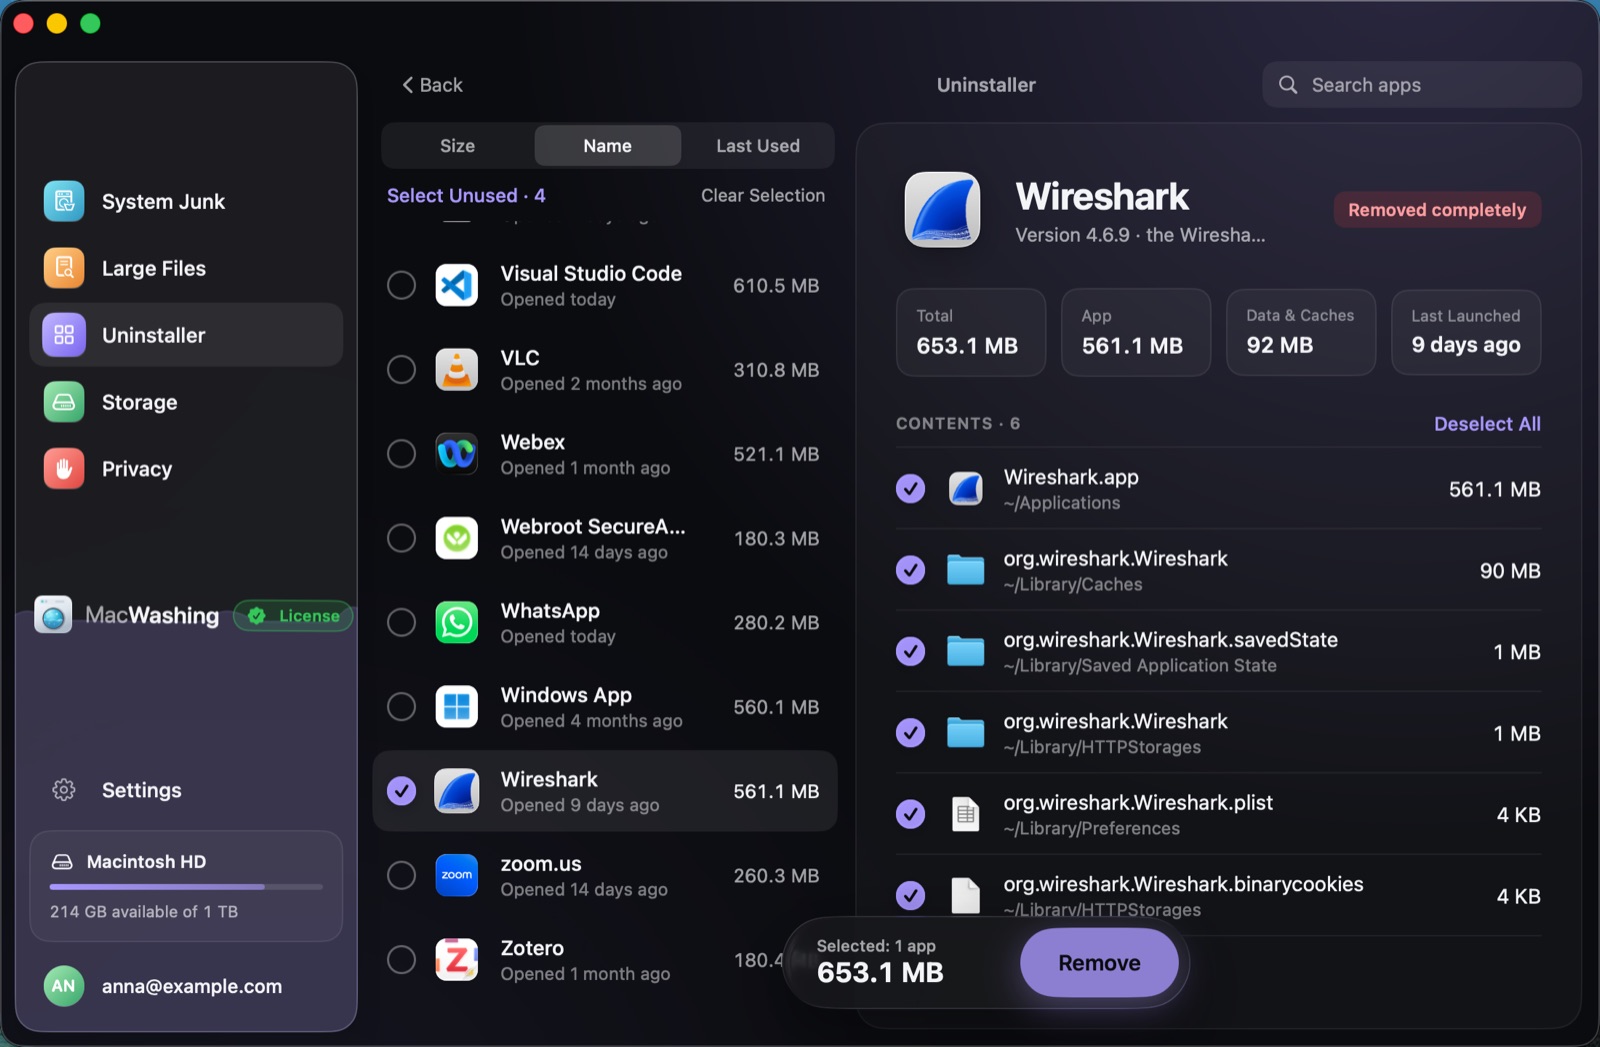The width and height of the screenshot is (1600, 1047).
Task: Select the Storage icon in sidebar
Action: tap(64, 402)
